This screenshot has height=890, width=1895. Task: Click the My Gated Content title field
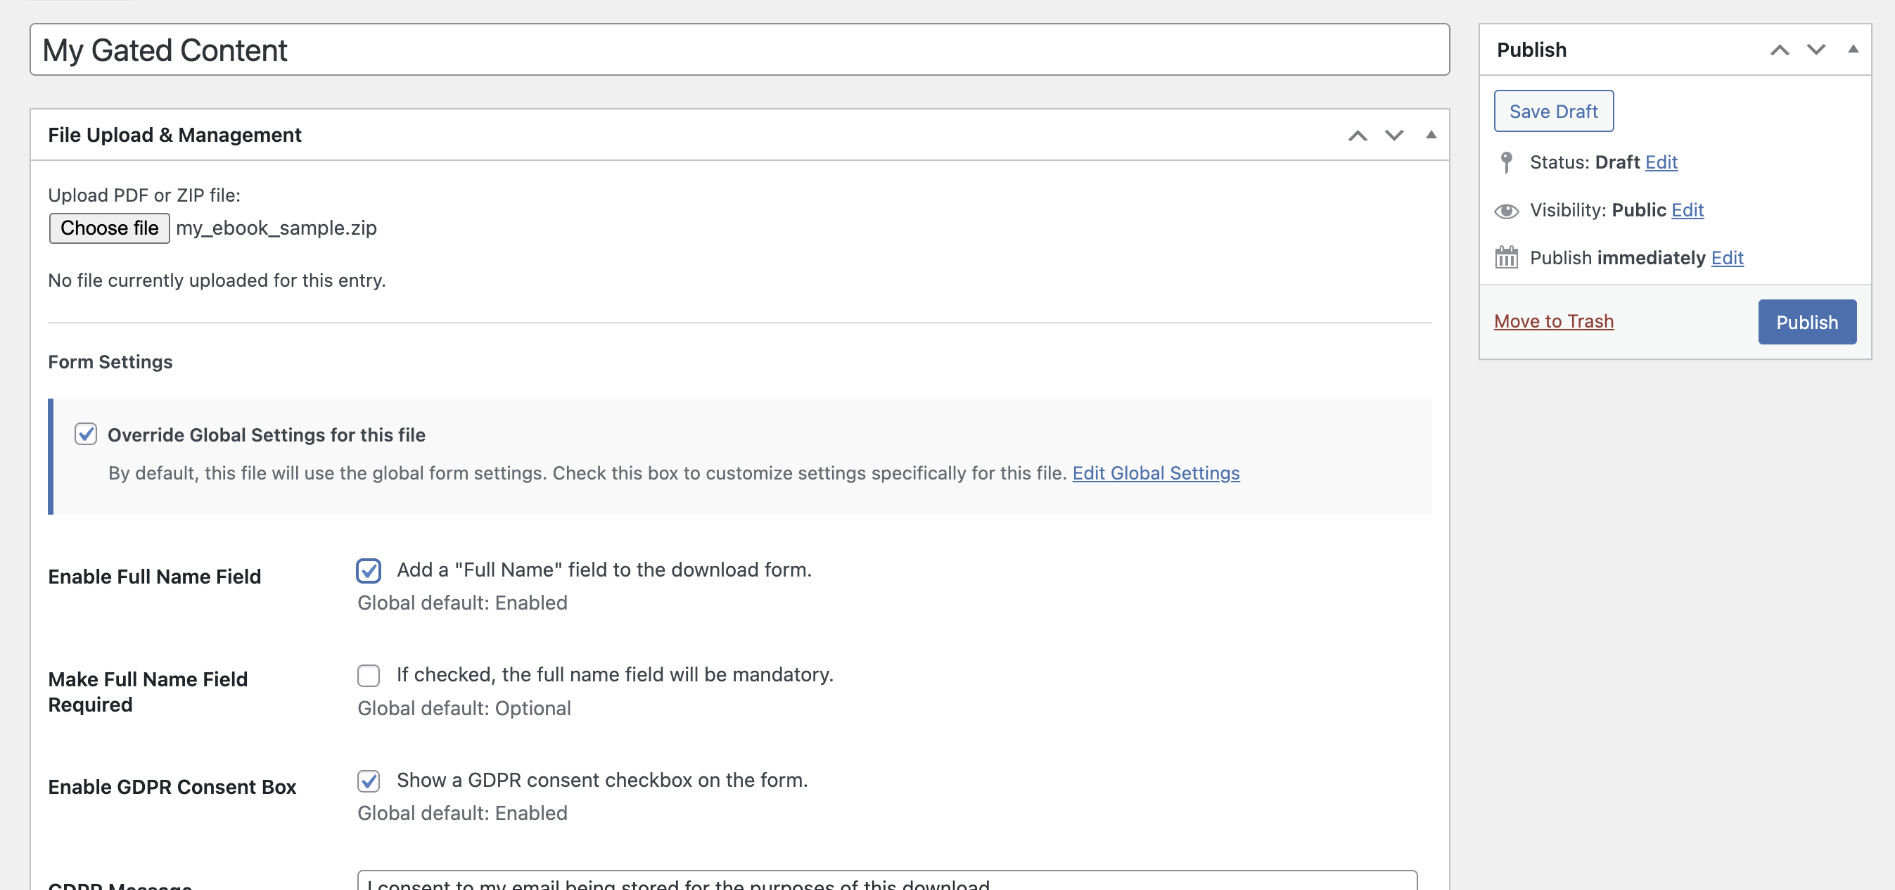tap(739, 50)
